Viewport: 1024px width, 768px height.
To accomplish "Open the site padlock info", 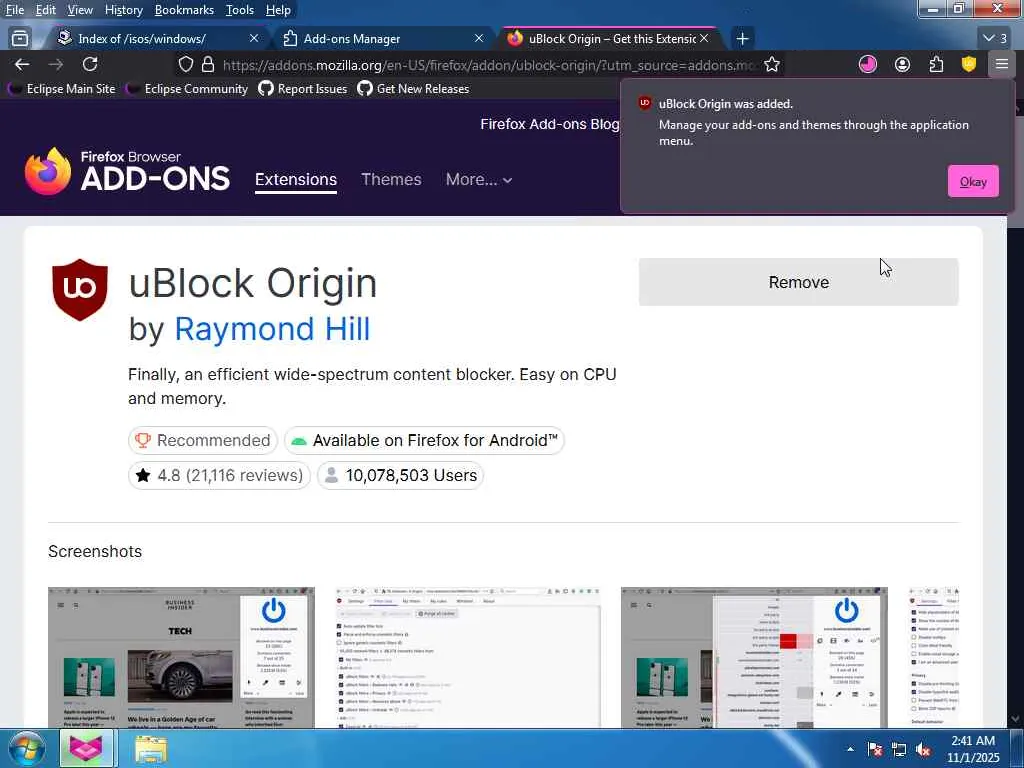I will click(x=208, y=64).
